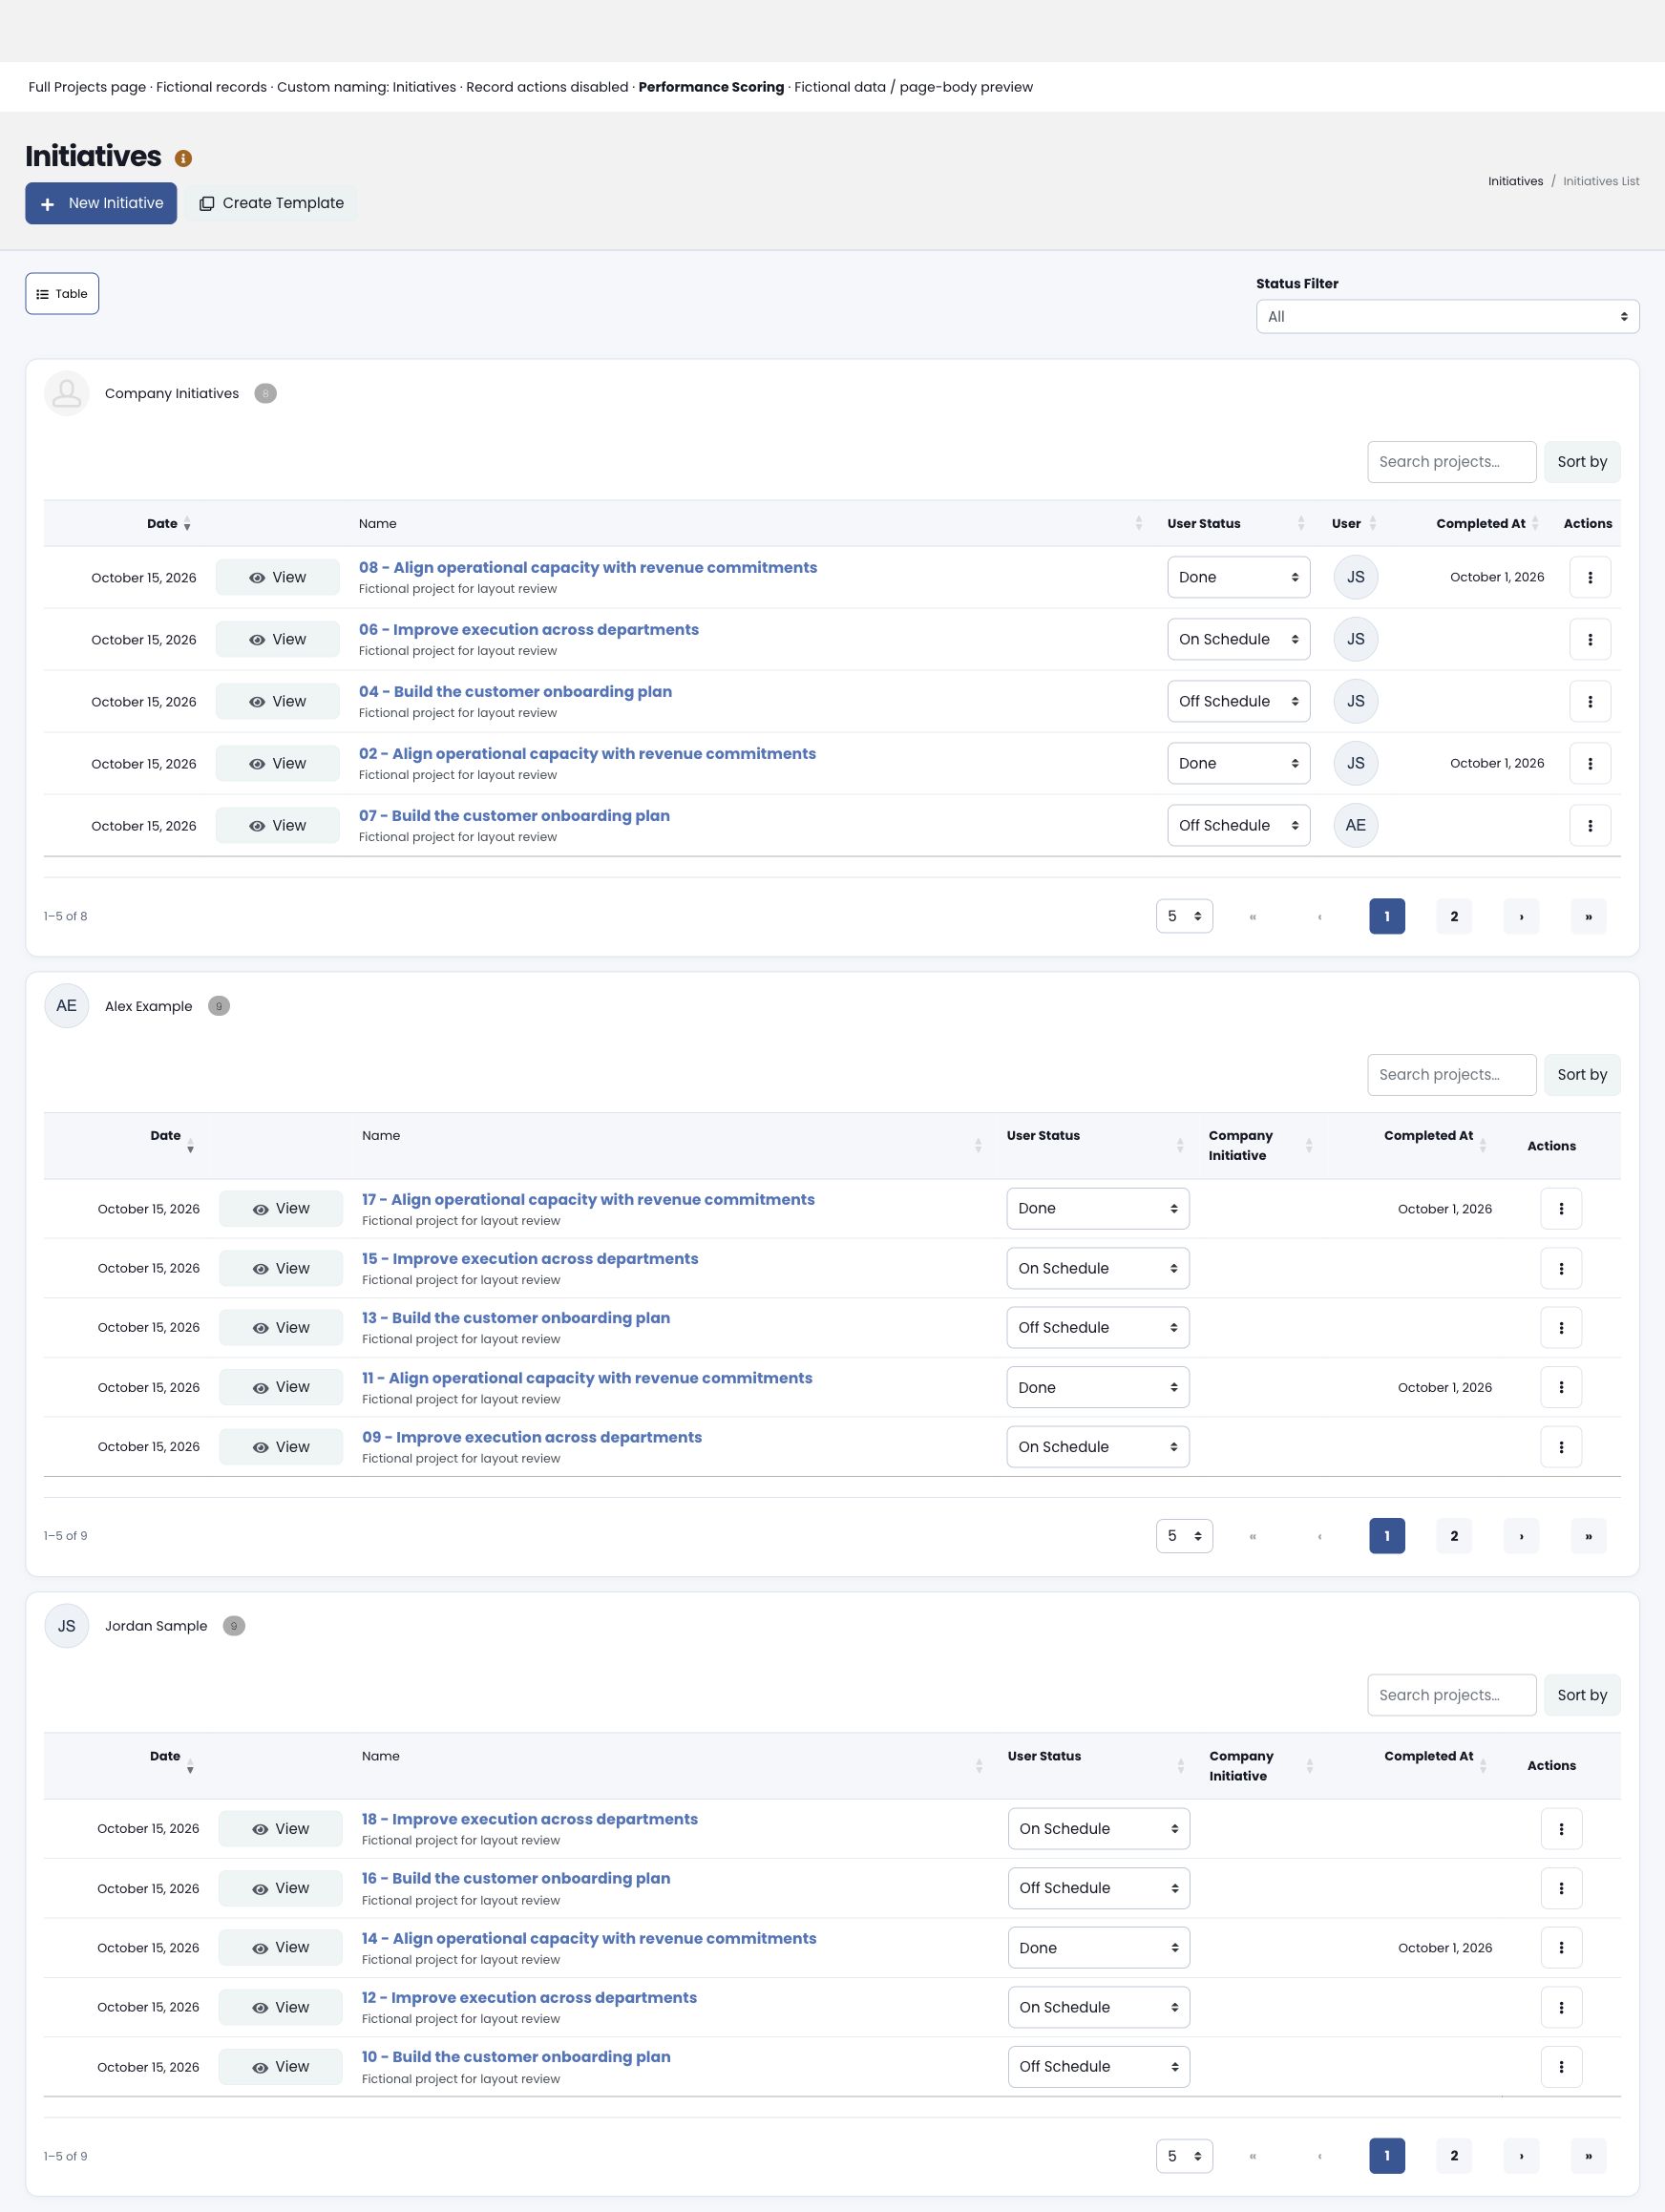Click the AE avatar in initiative 07 row

1356,825
